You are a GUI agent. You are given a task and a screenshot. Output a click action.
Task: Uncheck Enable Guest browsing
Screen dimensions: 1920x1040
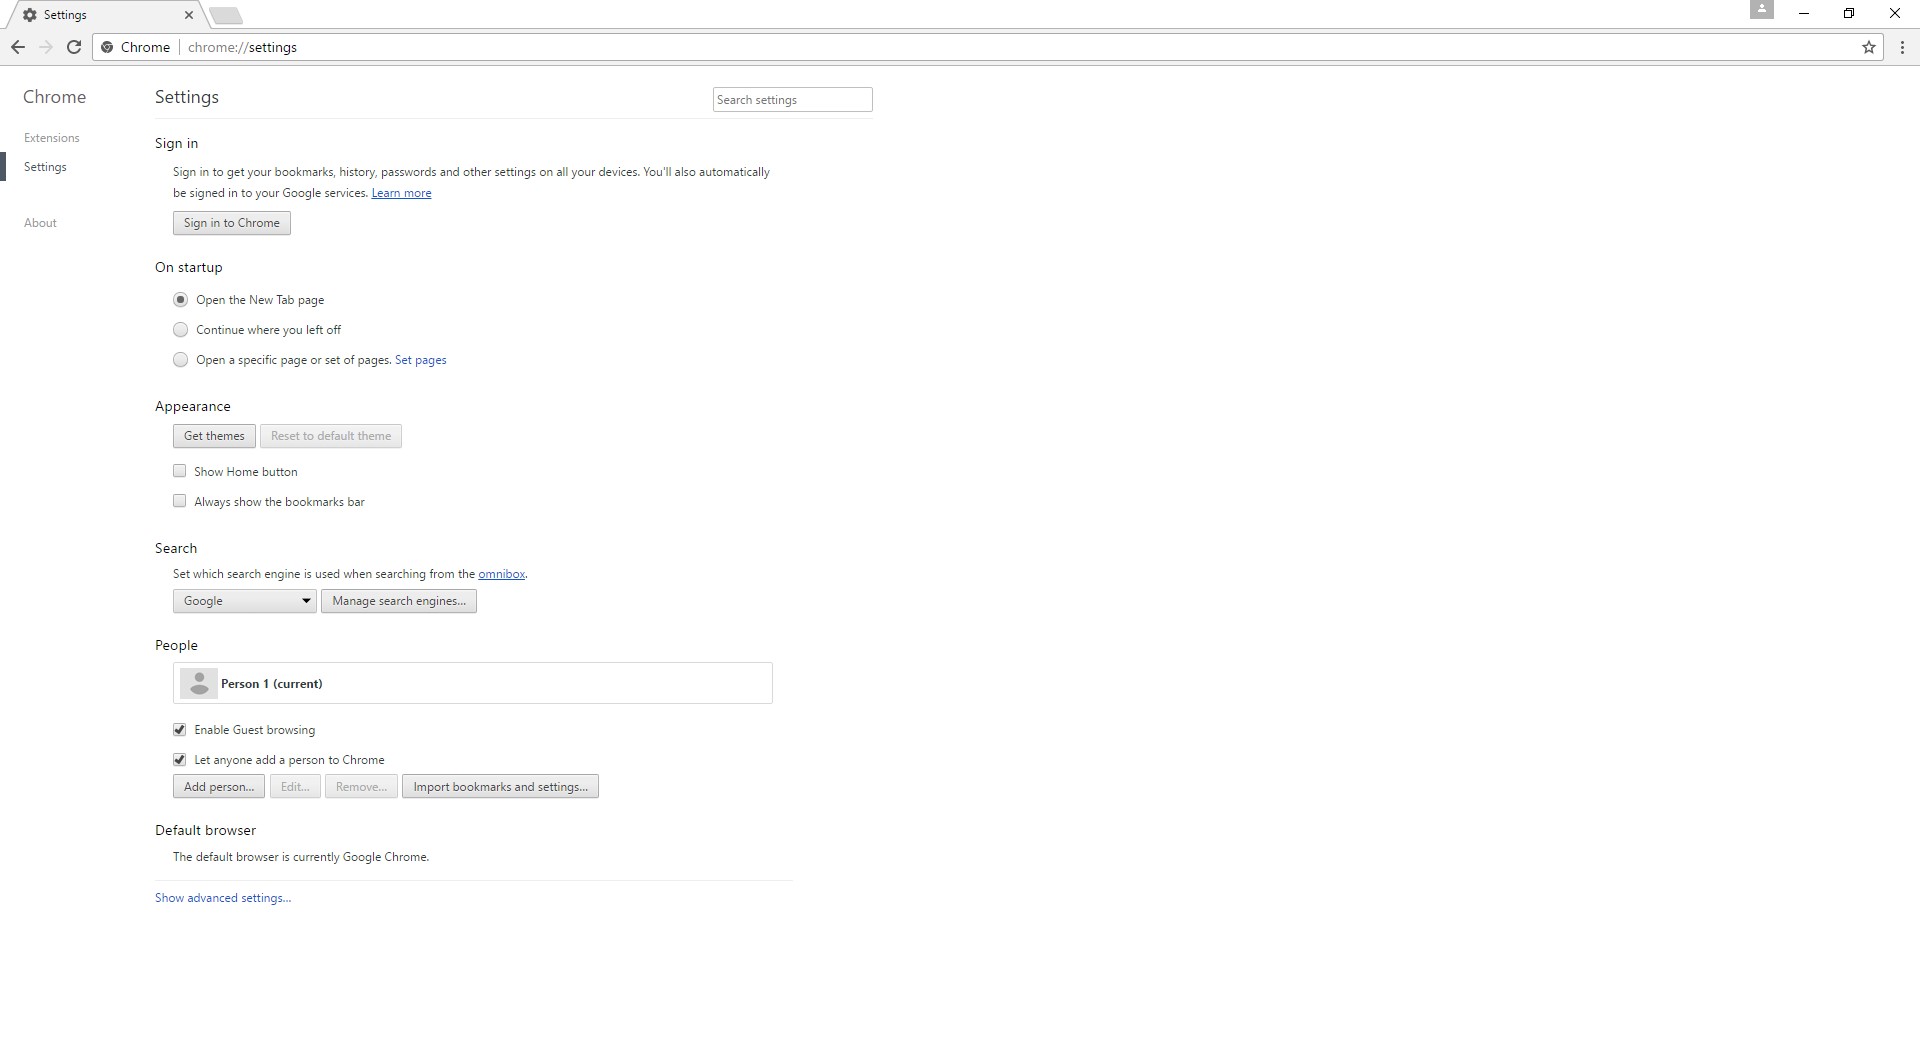click(x=180, y=730)
